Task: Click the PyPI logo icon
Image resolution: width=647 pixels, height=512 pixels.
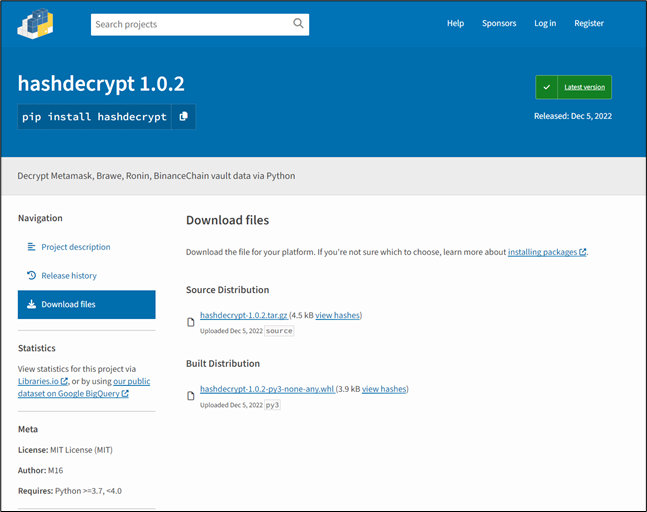Action: coord(35,24)
